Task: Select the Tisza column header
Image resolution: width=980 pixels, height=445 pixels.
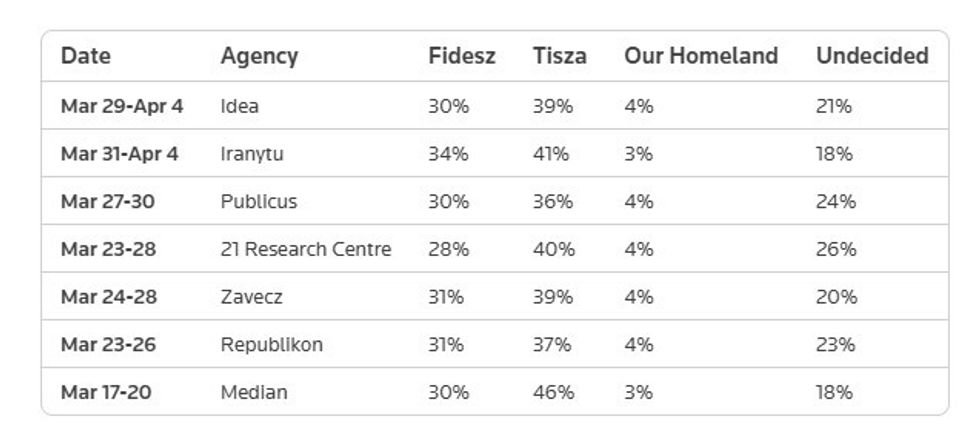Action: click(x=559, y=56)
